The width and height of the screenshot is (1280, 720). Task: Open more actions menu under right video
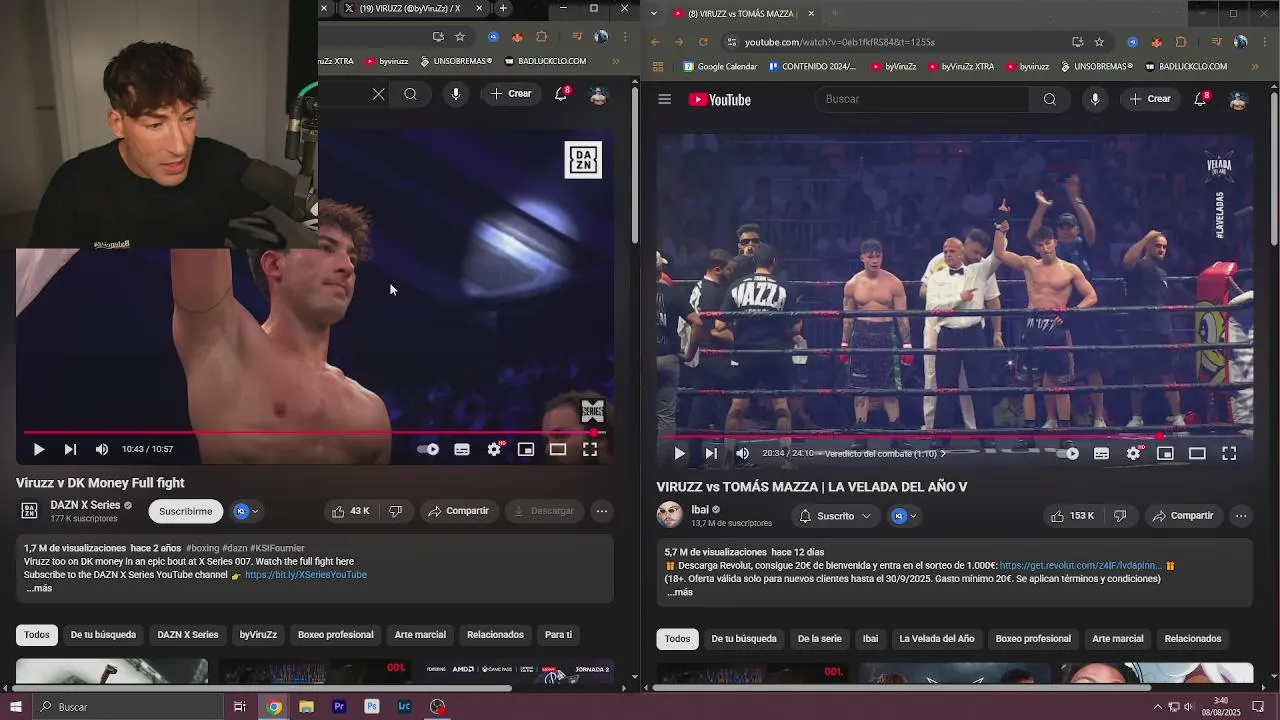click(1241, 516)
